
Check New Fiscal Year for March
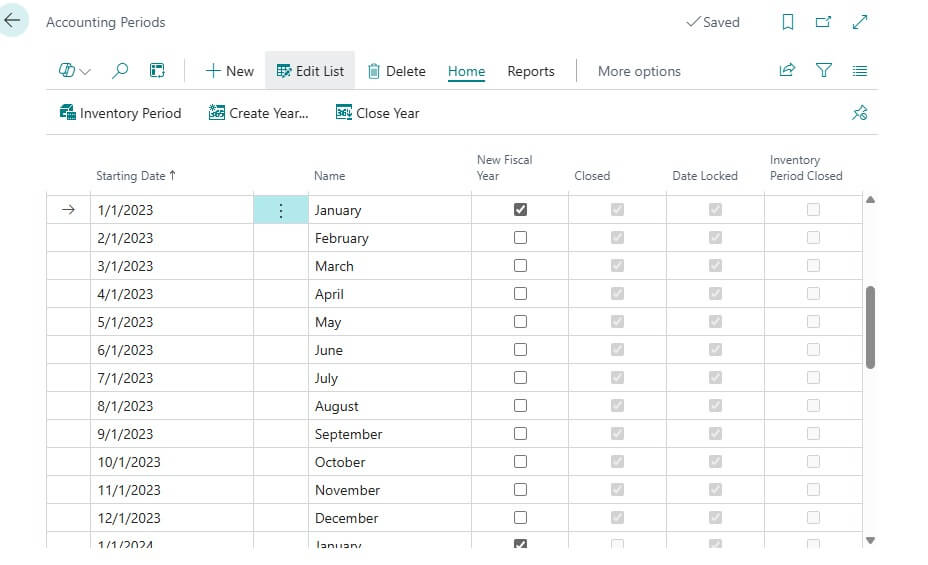pyautogui.click(x=520, y=266)
